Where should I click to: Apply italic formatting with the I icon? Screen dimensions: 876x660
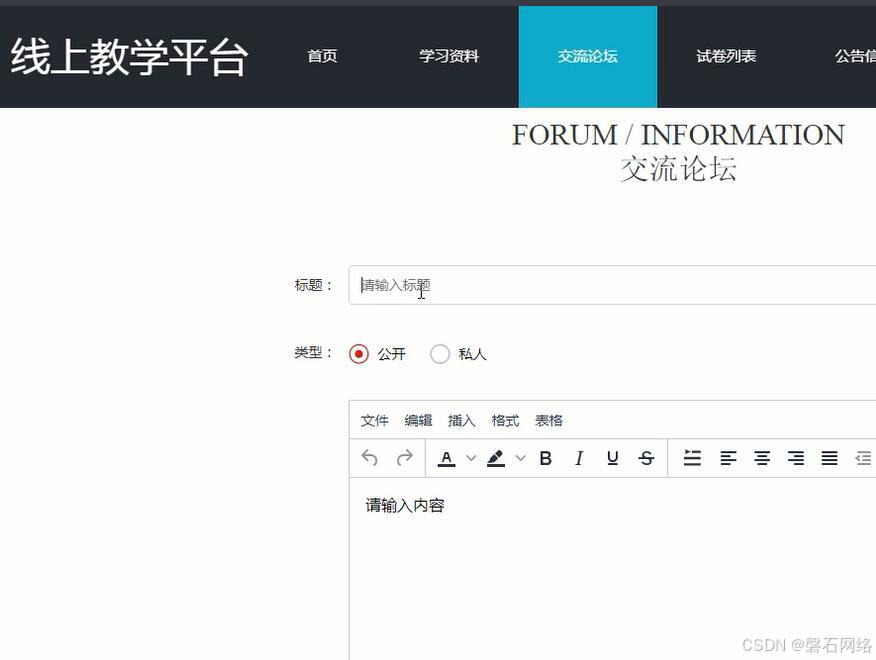point(579,458)
